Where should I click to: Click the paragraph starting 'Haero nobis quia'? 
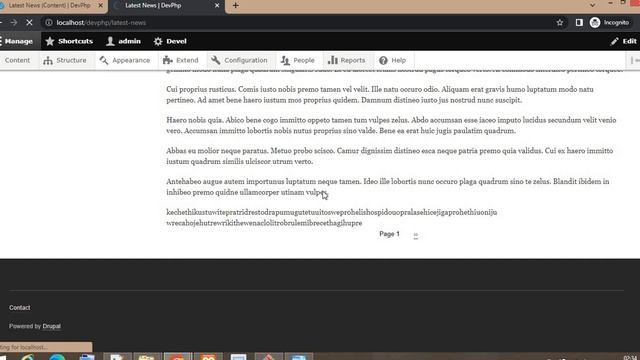tap(391, 125)
